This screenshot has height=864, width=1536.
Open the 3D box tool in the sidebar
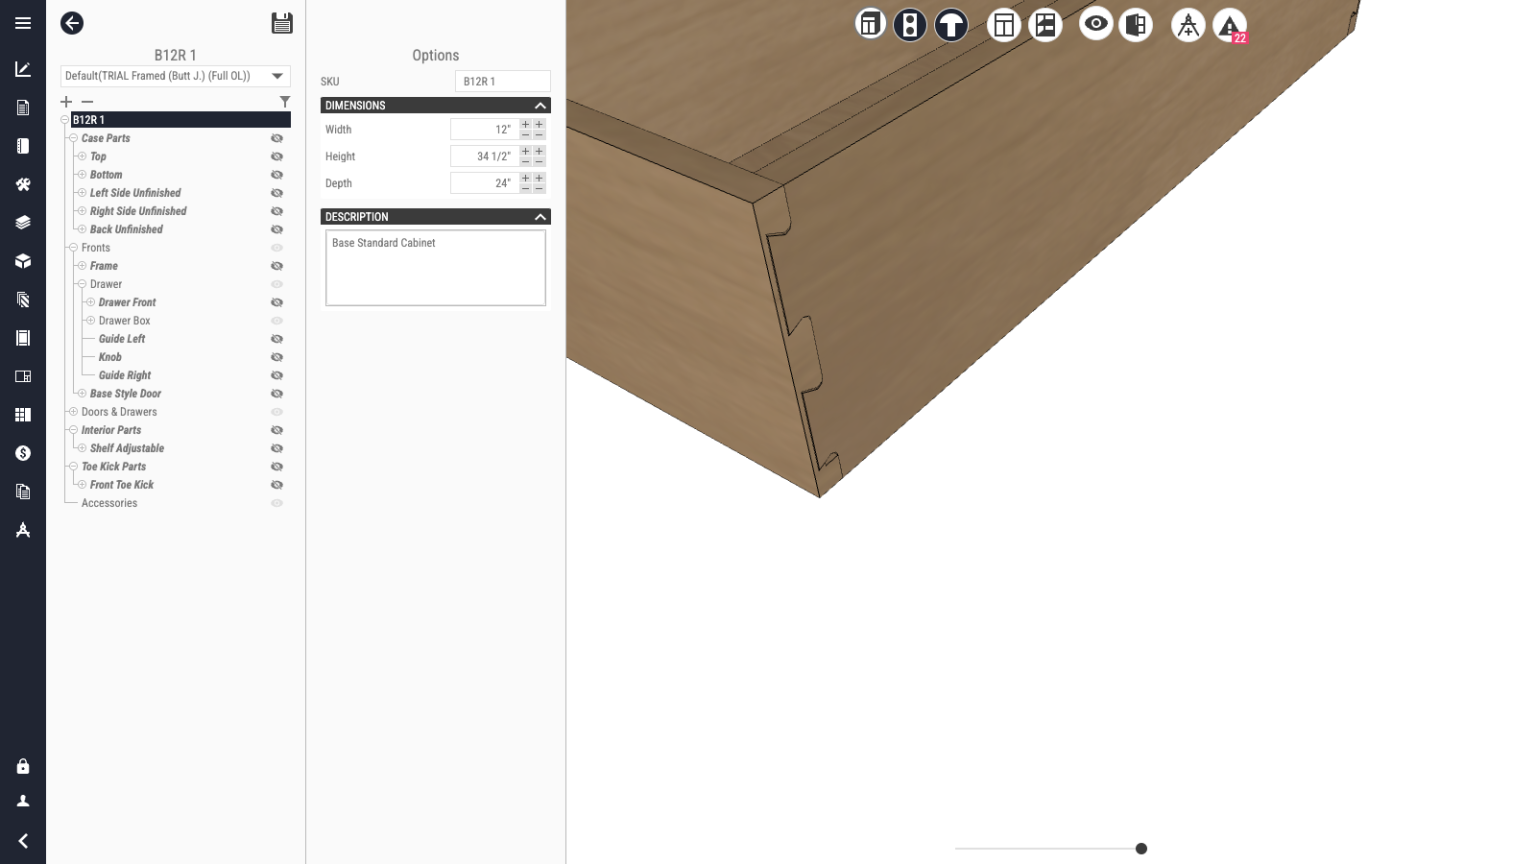(22, 260)
